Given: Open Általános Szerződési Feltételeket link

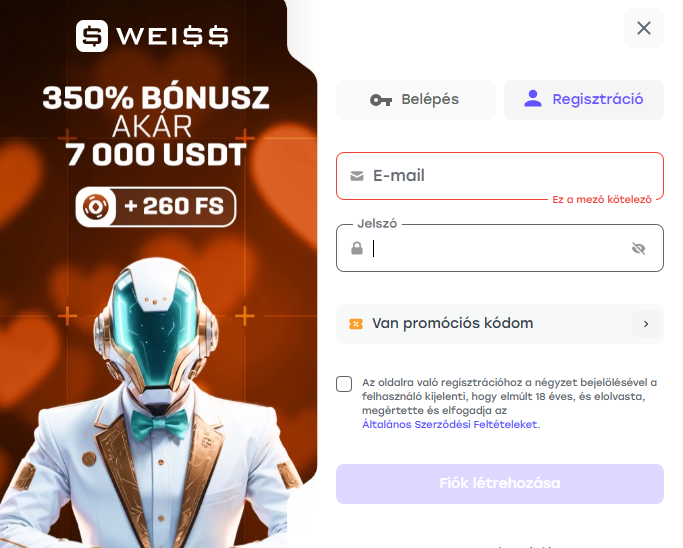Looking at the screenshot, I should pos(450,424).
